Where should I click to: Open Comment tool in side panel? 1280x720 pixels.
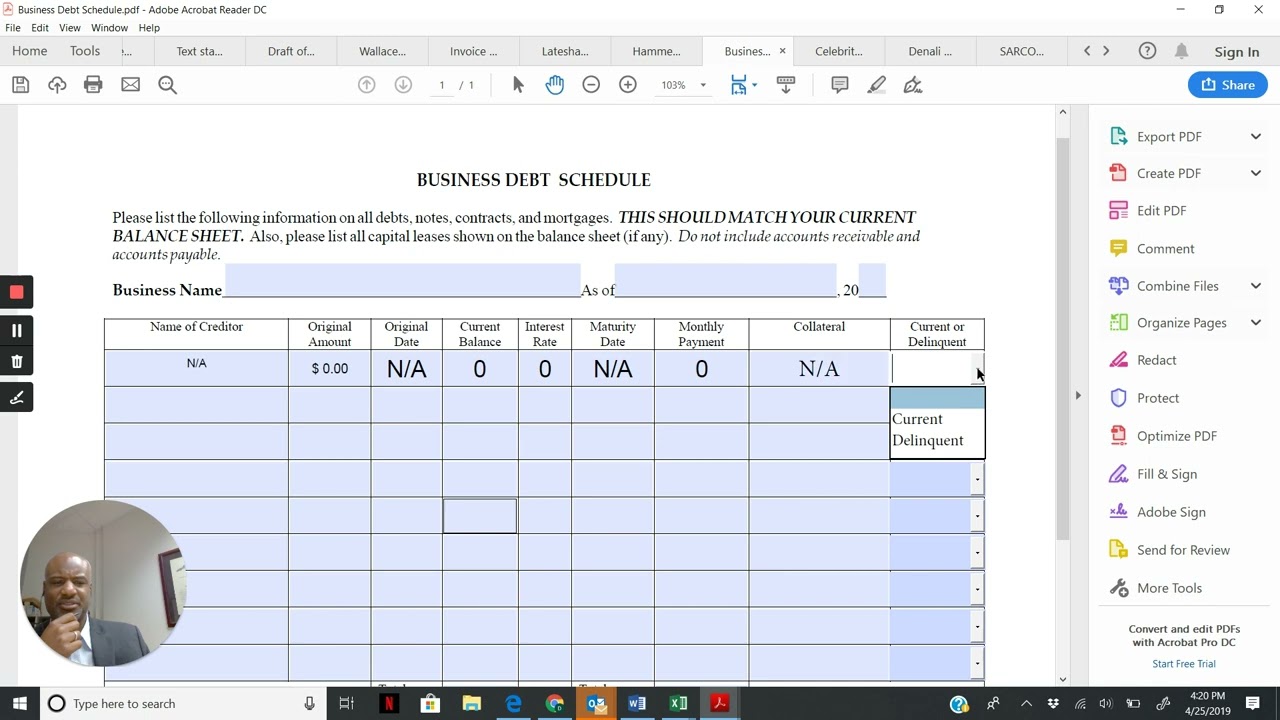[x=1165, y=249]
